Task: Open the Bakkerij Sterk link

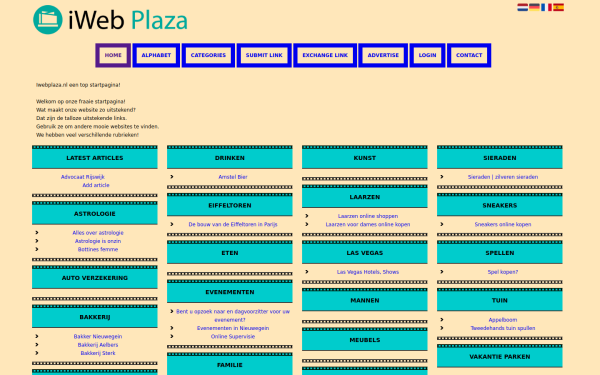Action: 98,353
